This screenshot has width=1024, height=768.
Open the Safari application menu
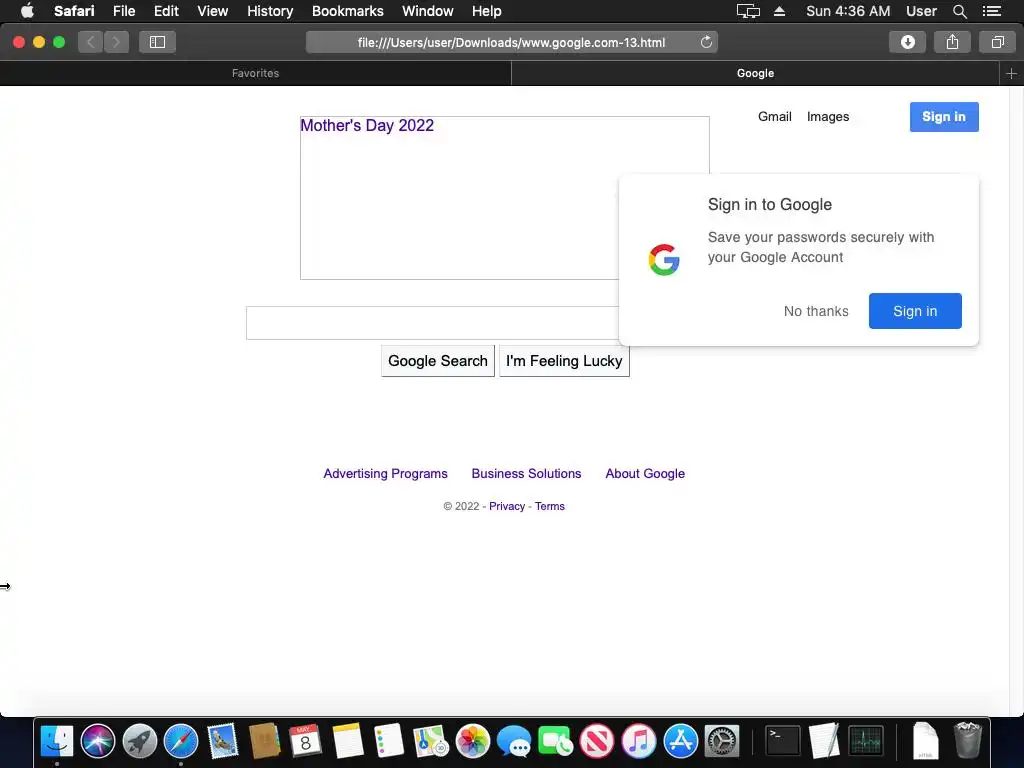pos(74,11)
